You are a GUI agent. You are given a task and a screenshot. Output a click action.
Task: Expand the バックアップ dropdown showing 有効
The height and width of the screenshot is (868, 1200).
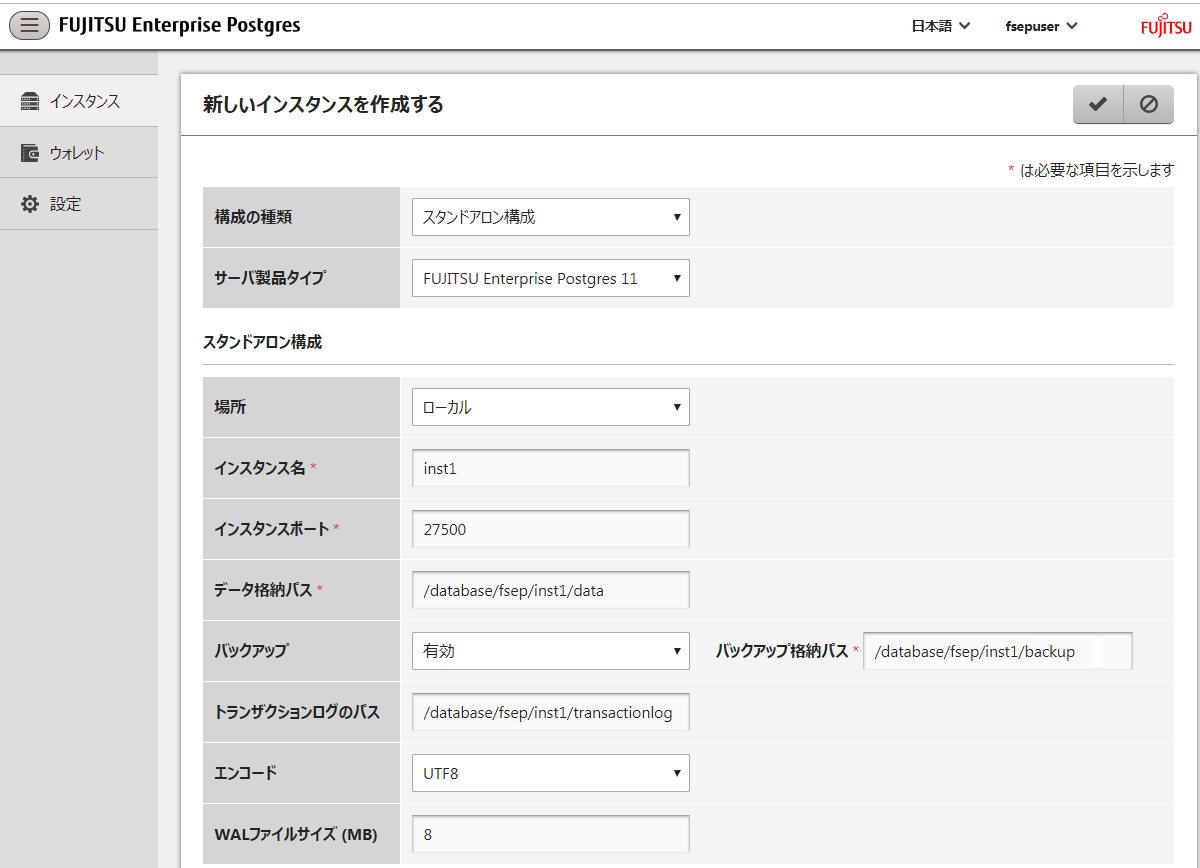pos(551,651)
